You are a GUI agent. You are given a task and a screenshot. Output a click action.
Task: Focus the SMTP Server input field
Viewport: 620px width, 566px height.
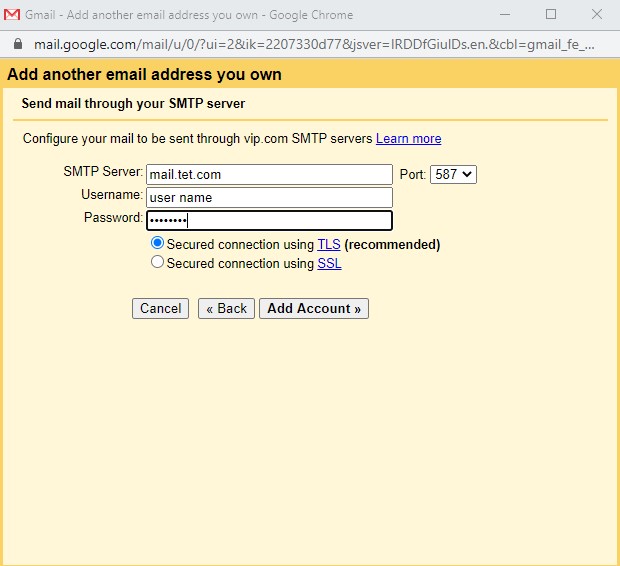(x=269, y=174)
